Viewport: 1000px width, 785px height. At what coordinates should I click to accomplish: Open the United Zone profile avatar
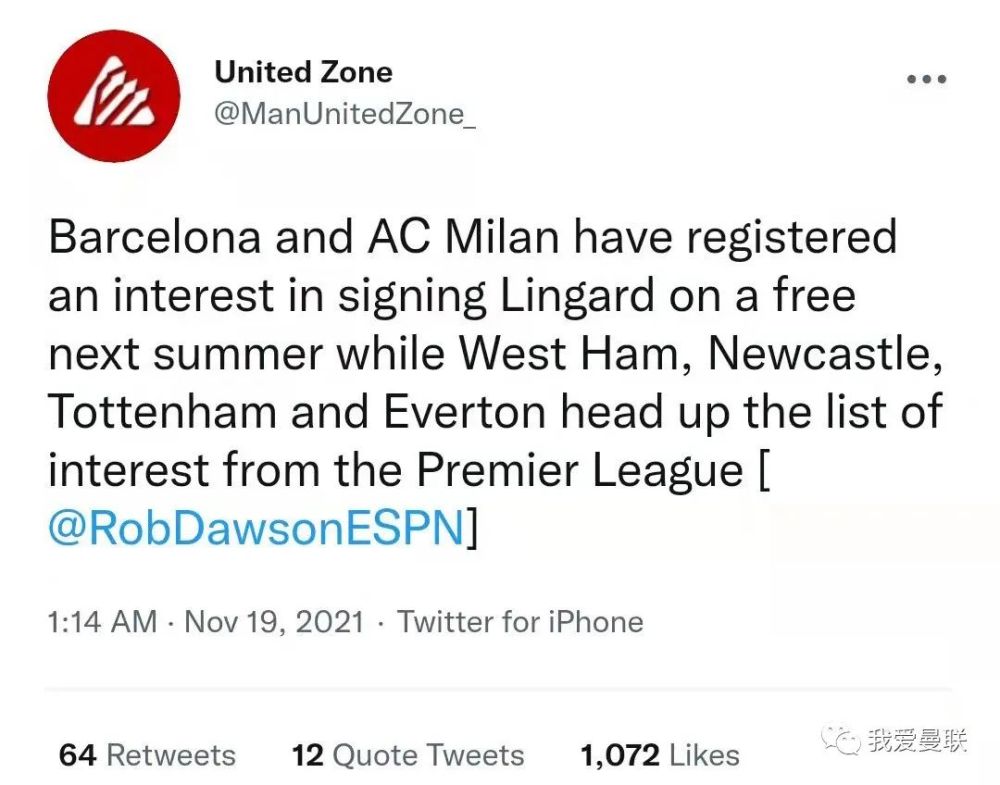(x=114, y=96)
